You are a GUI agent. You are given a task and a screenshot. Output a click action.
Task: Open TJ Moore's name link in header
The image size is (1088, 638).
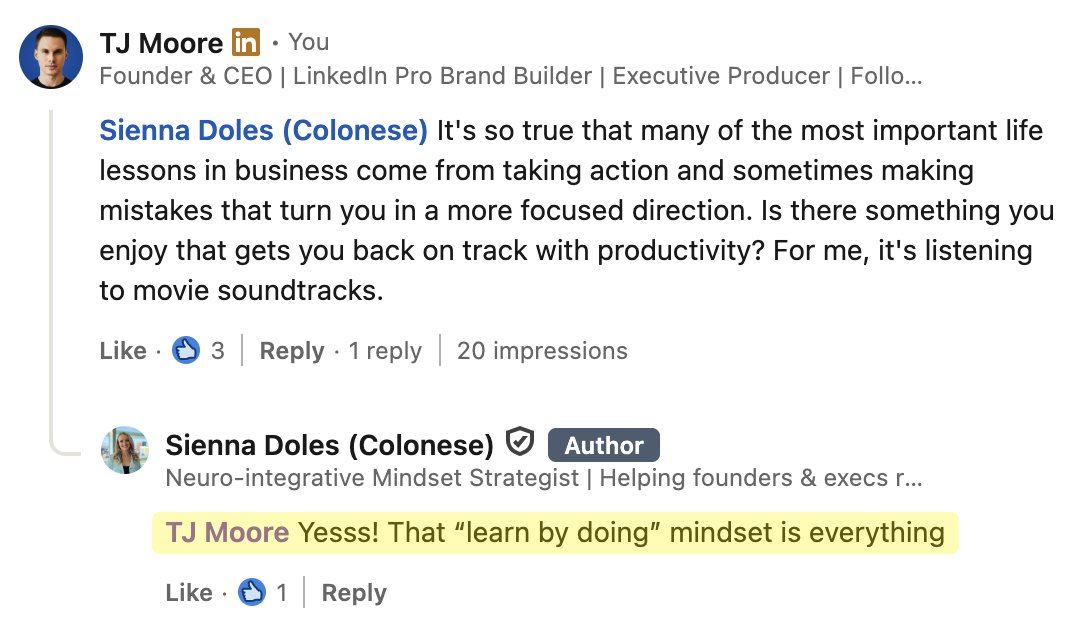pos(160,43)
